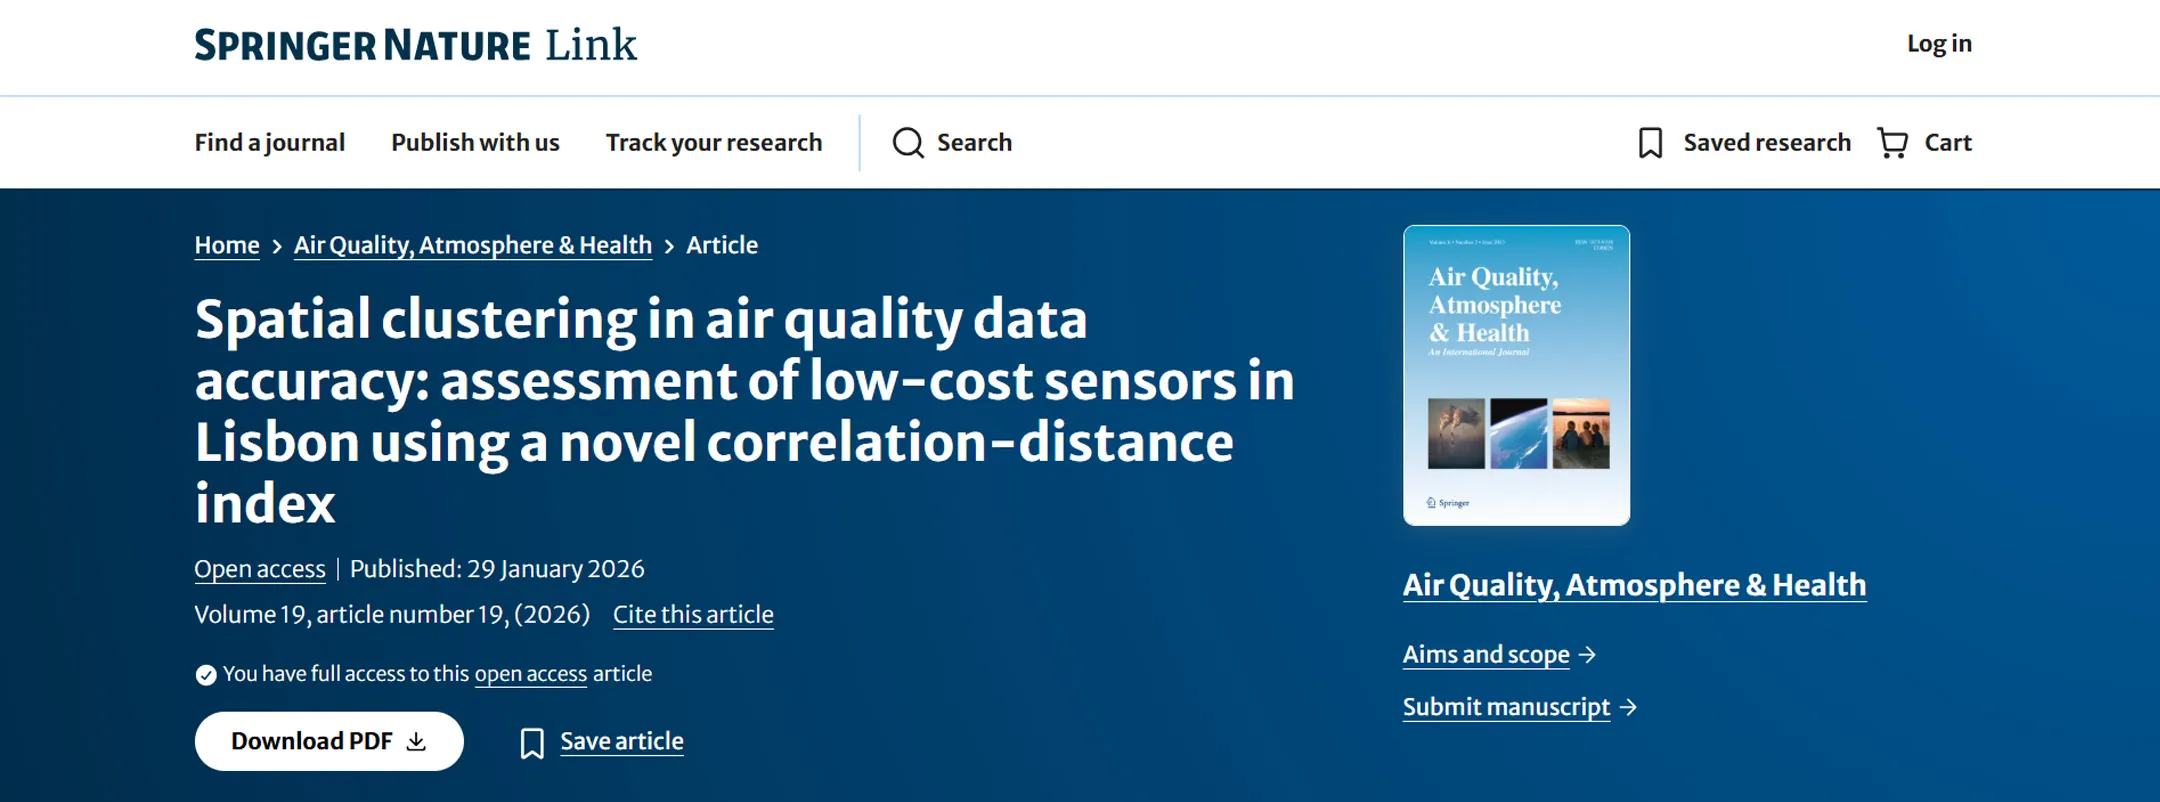
Task: Click the Saved research bookmark icon
Action: pyautogui.click(x=1650, y=143)
